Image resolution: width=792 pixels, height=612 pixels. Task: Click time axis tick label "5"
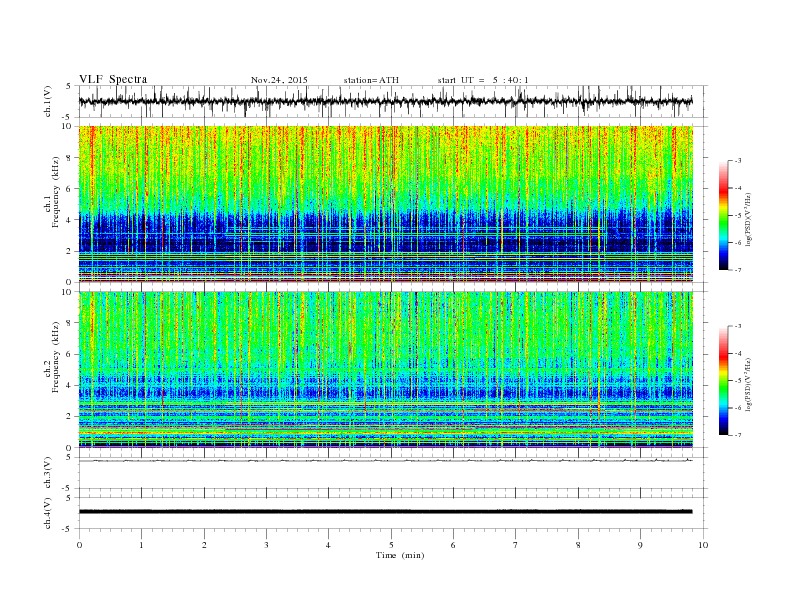(391, 545)
